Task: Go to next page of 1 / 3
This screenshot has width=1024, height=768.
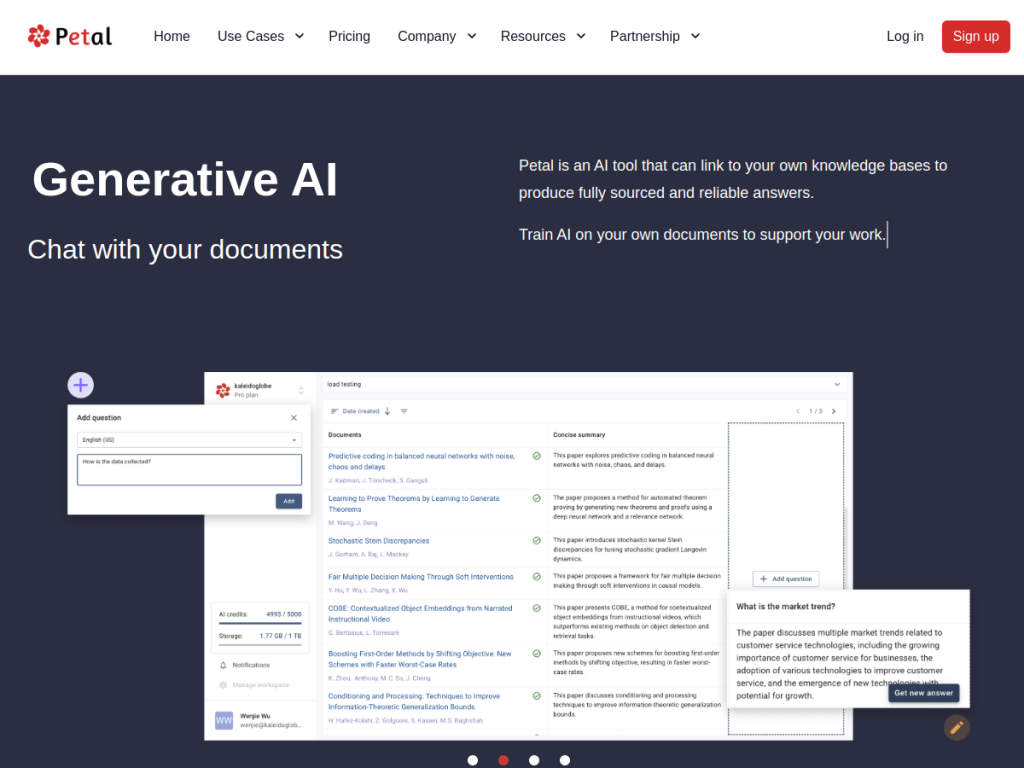Action: pos(833,411)
